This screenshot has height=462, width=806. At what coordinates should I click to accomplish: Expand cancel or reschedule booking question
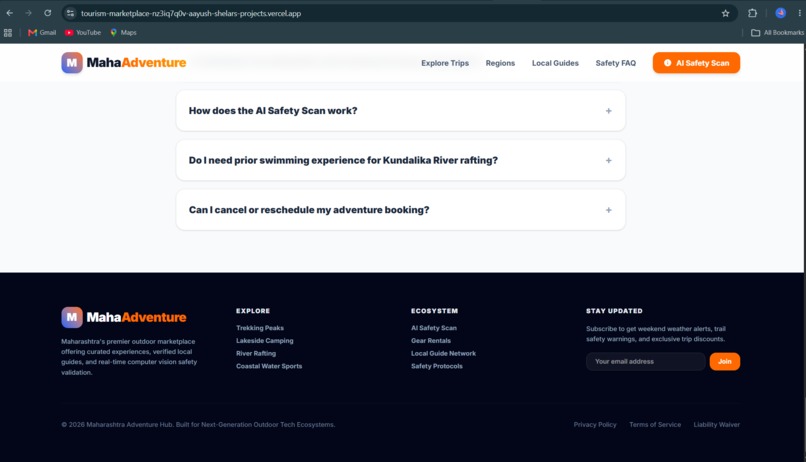pyautogui.click(x=400, y=210)
